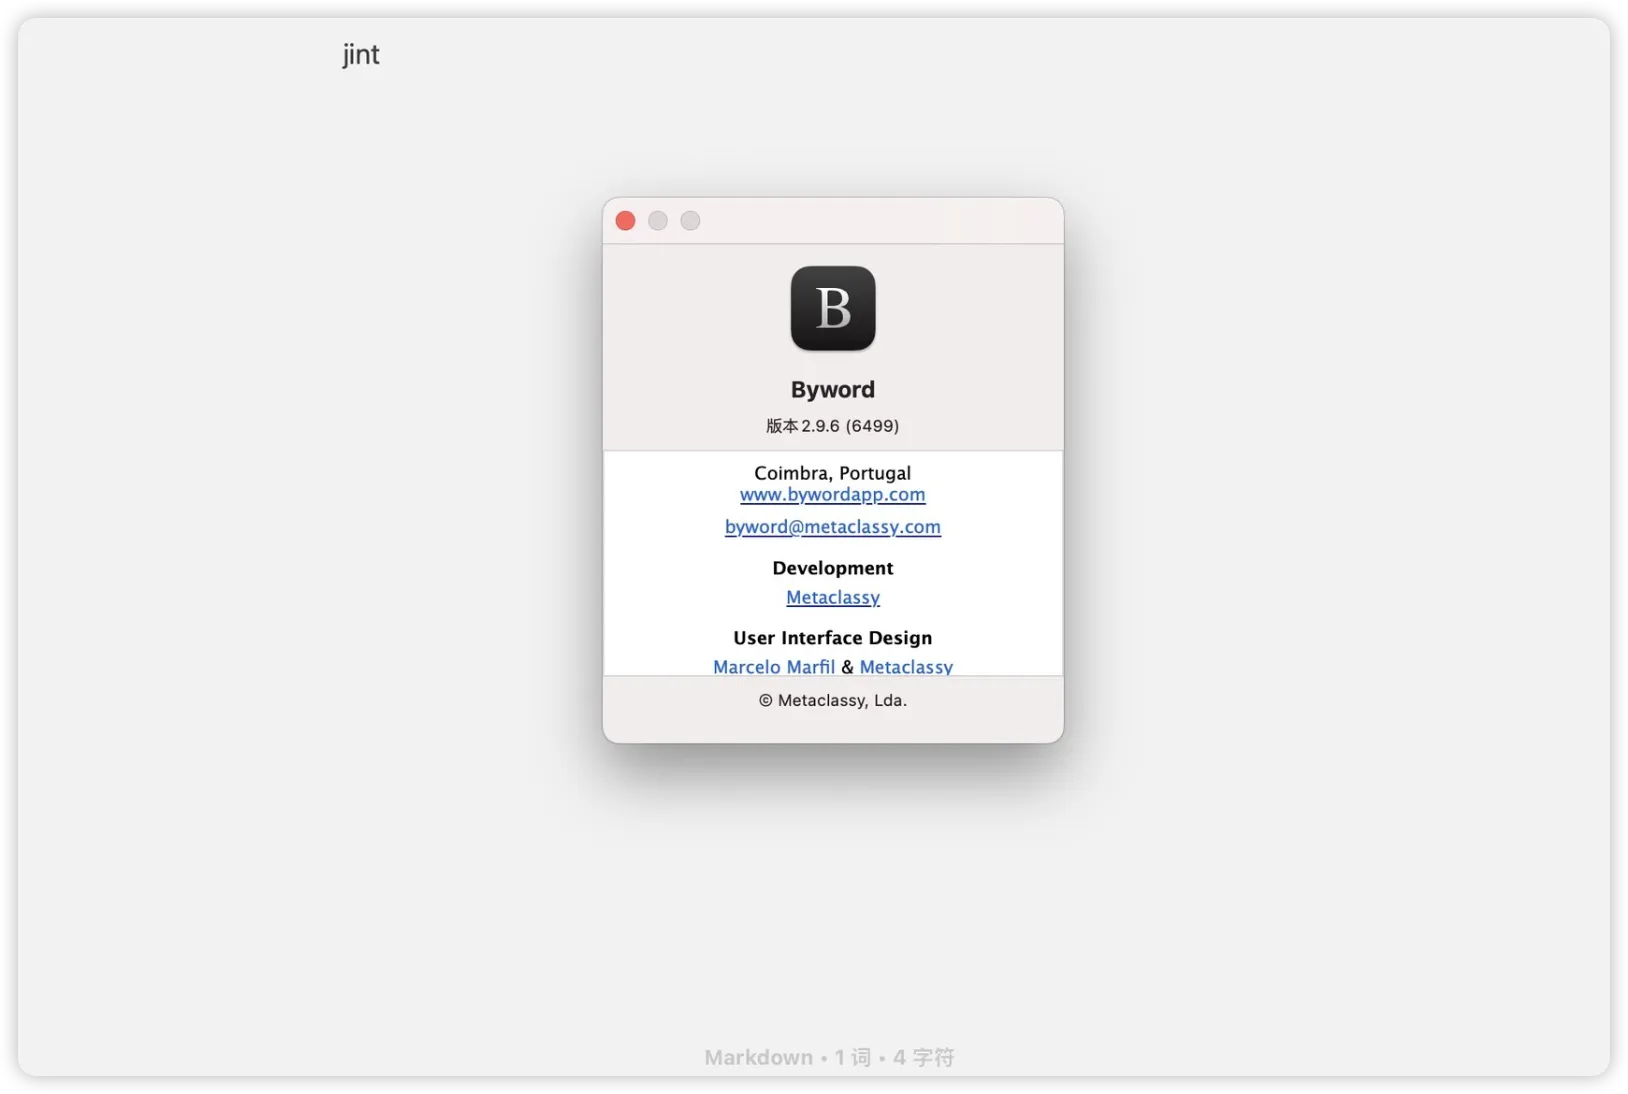Click the 1 词 word count in status bar

coord(853,1057)
